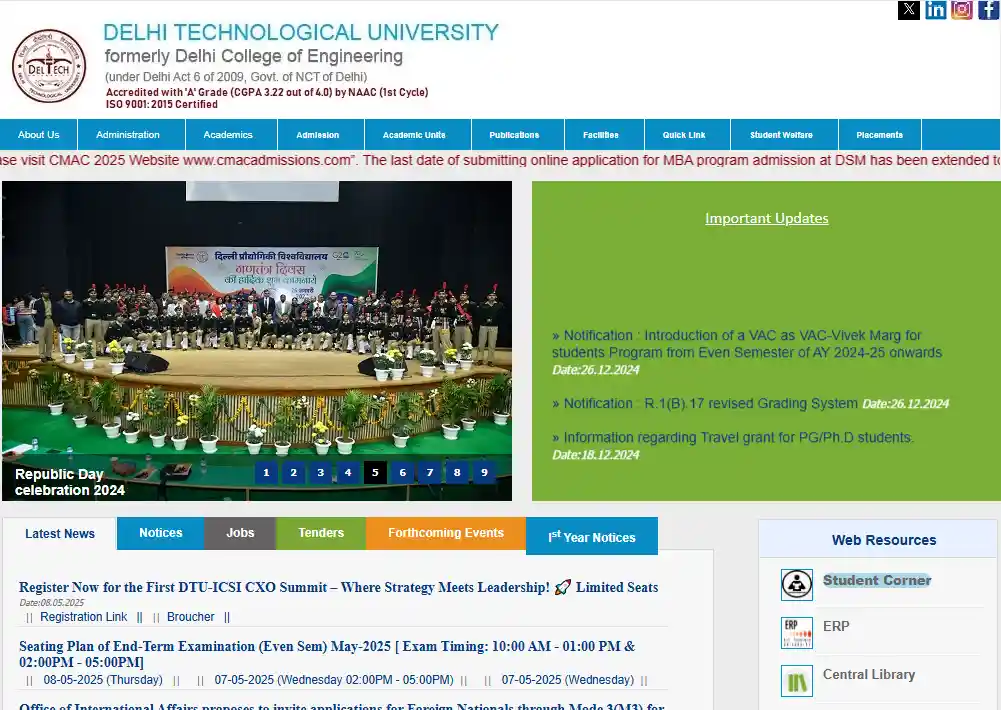
Task: Click the Student Corner icon
Action: (797, 585)
